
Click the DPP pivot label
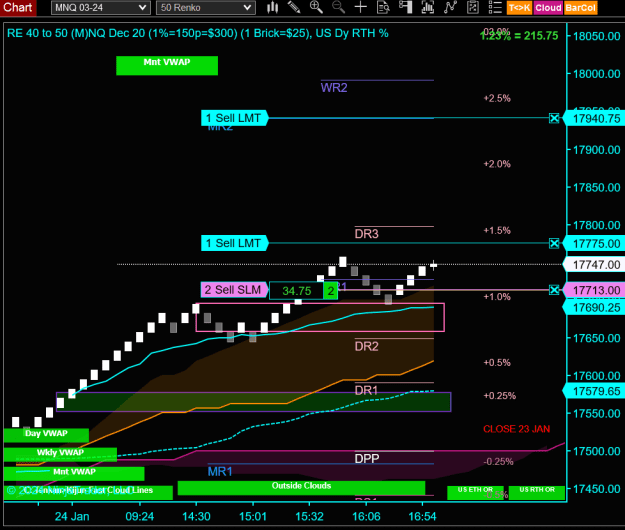pos(367,459)
